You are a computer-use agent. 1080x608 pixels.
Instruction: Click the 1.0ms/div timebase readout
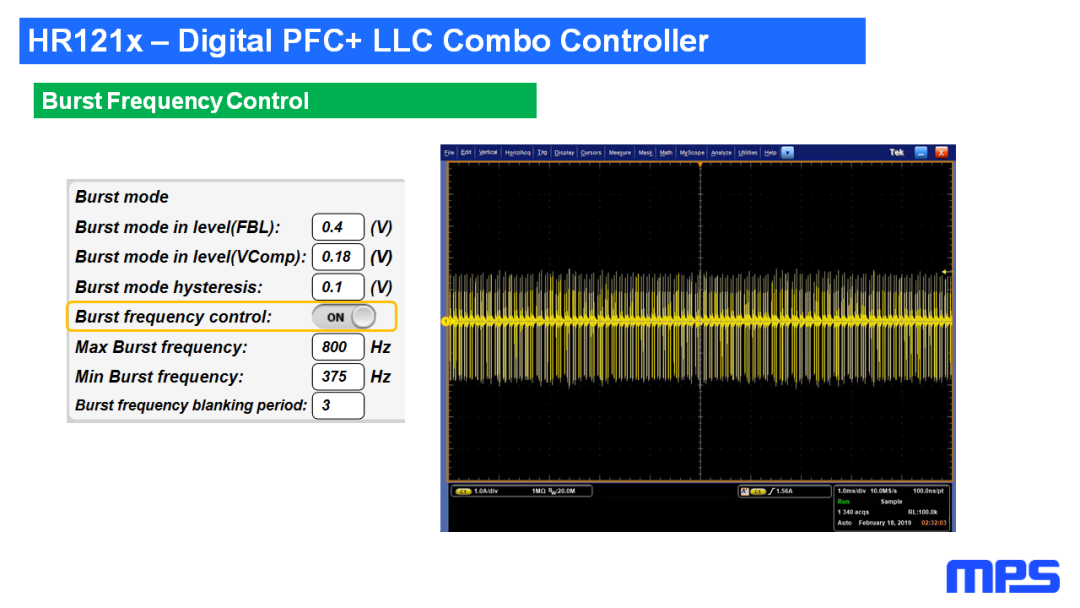click(851, 491)
